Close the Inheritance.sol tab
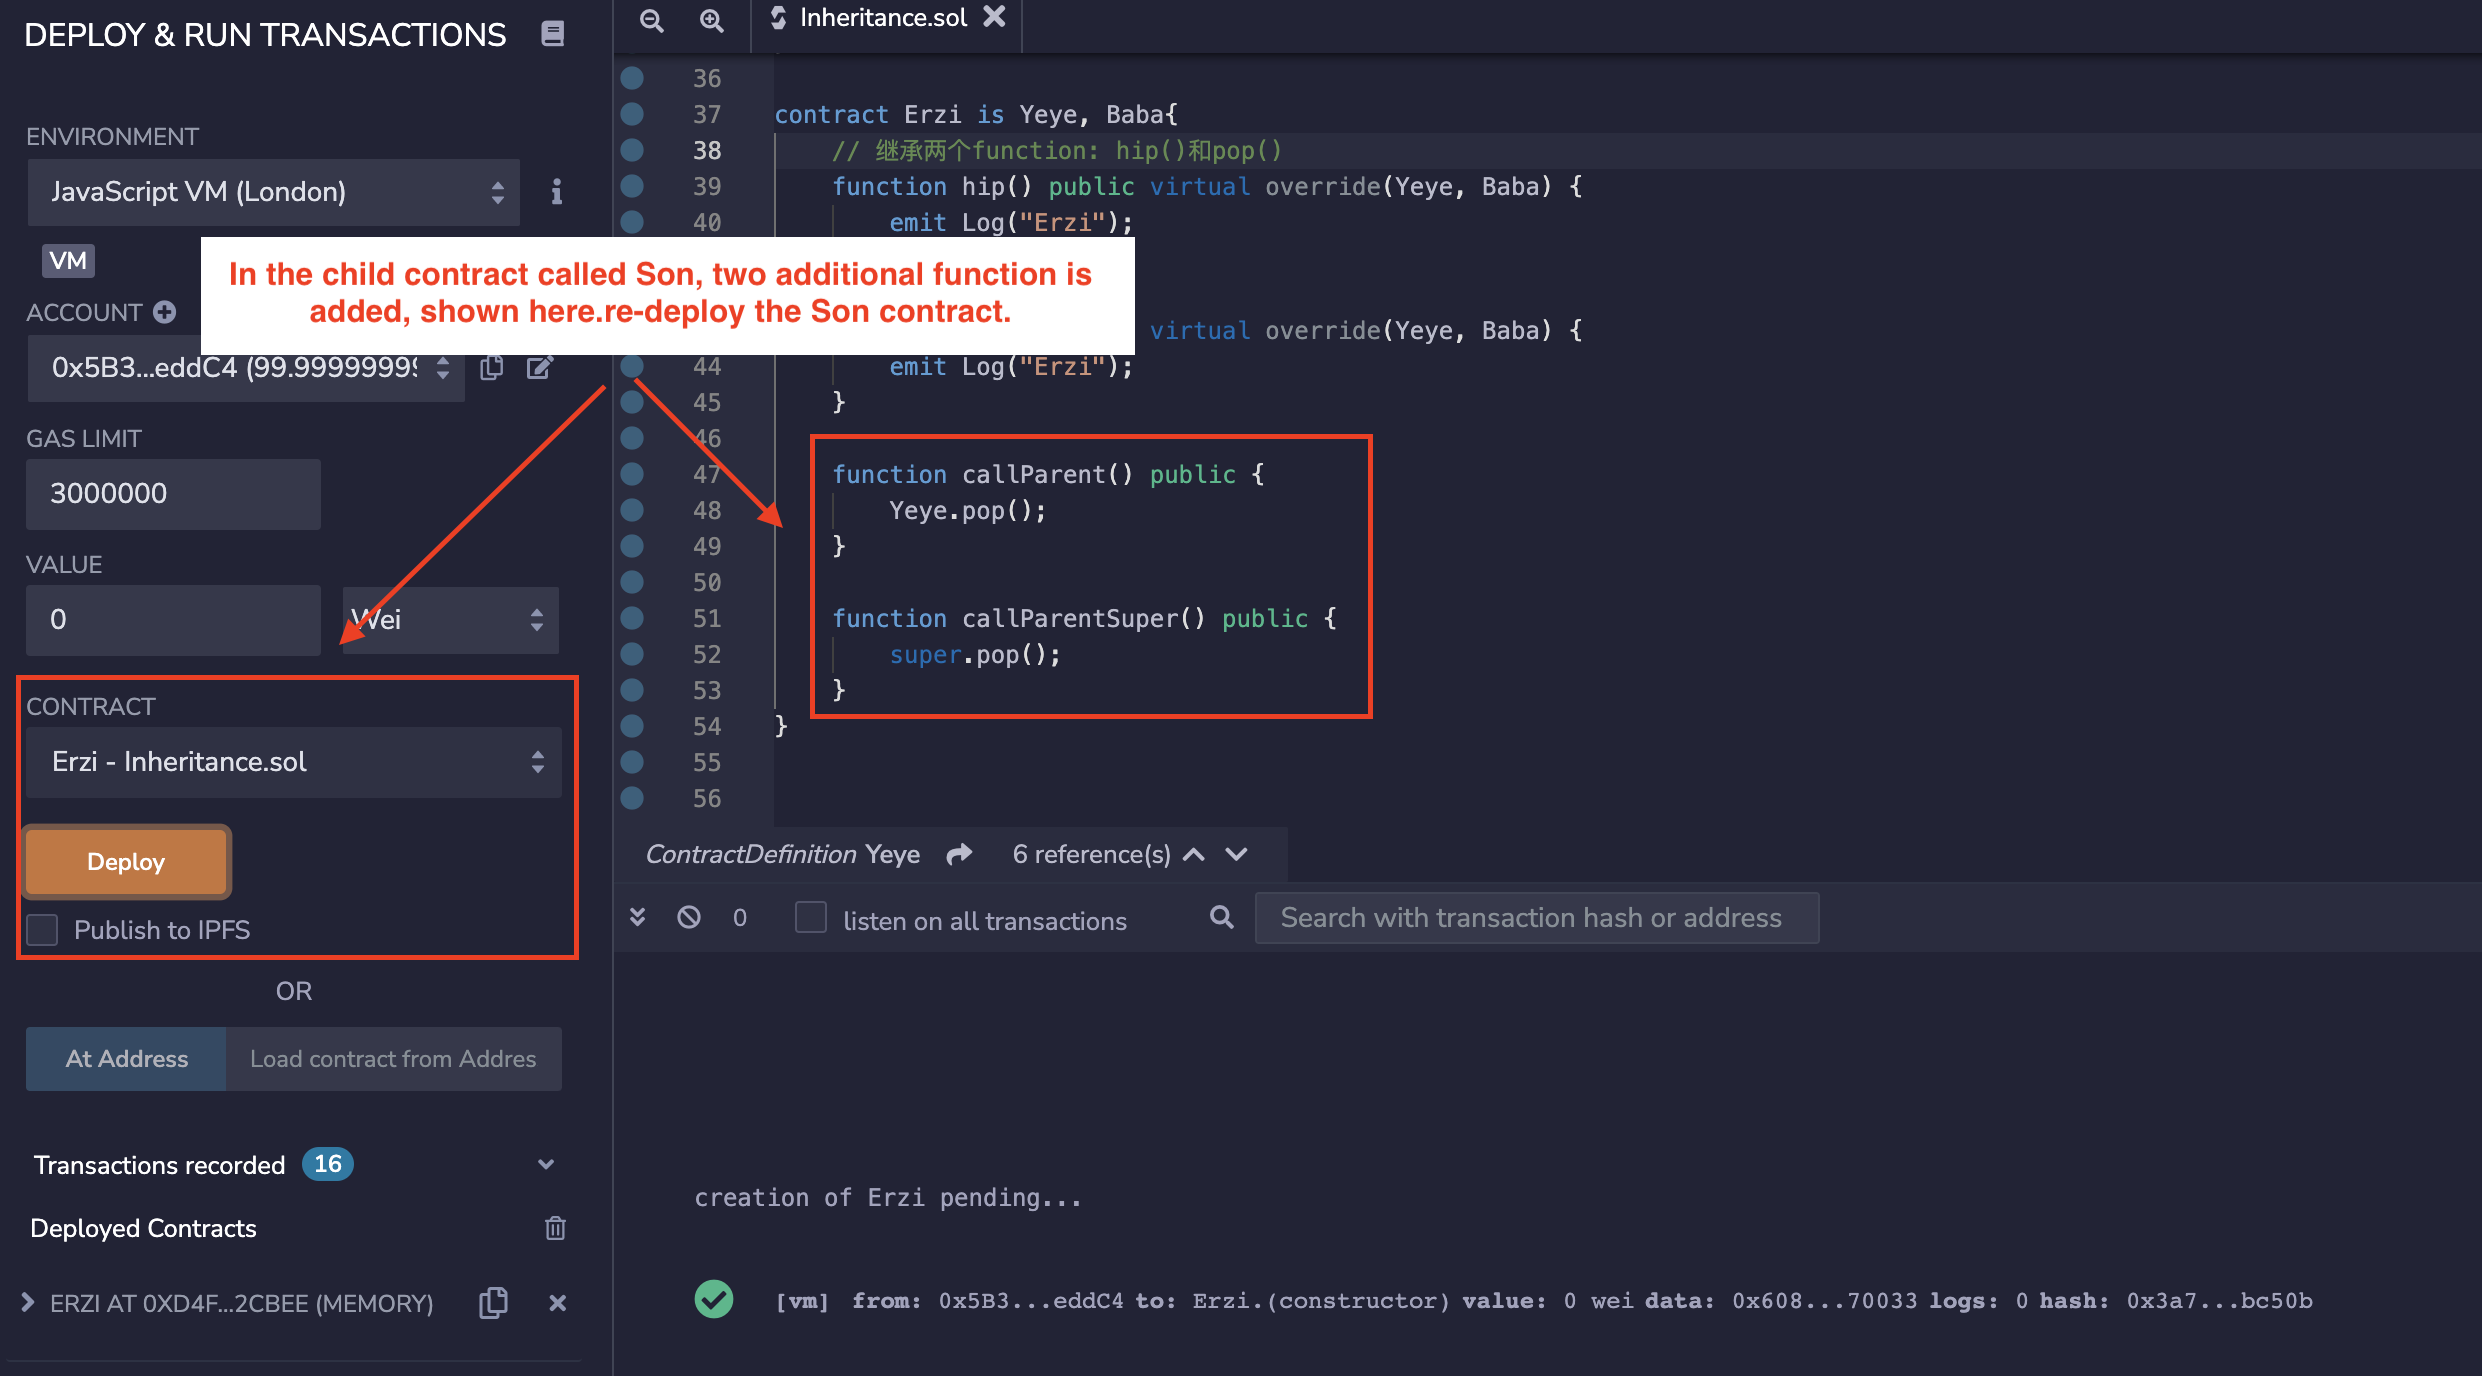 click(x=994, y=17)
